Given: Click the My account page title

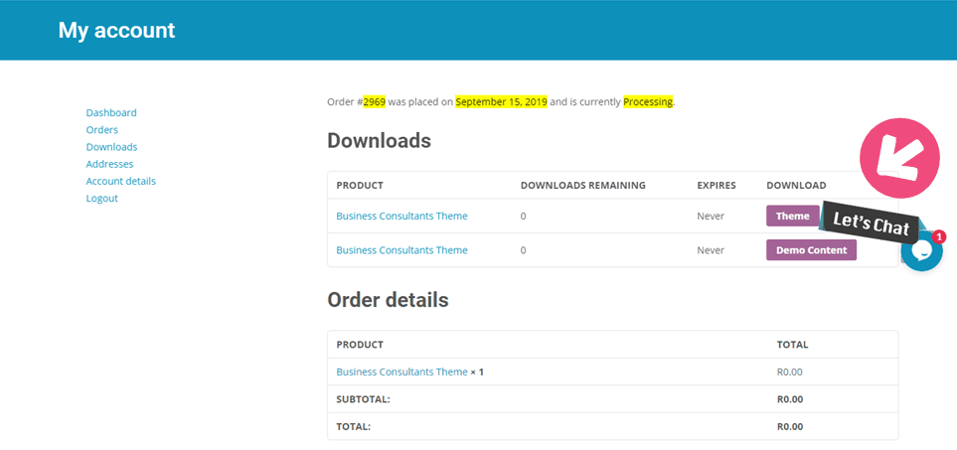Looking at the screenshot, I should 117,30.
